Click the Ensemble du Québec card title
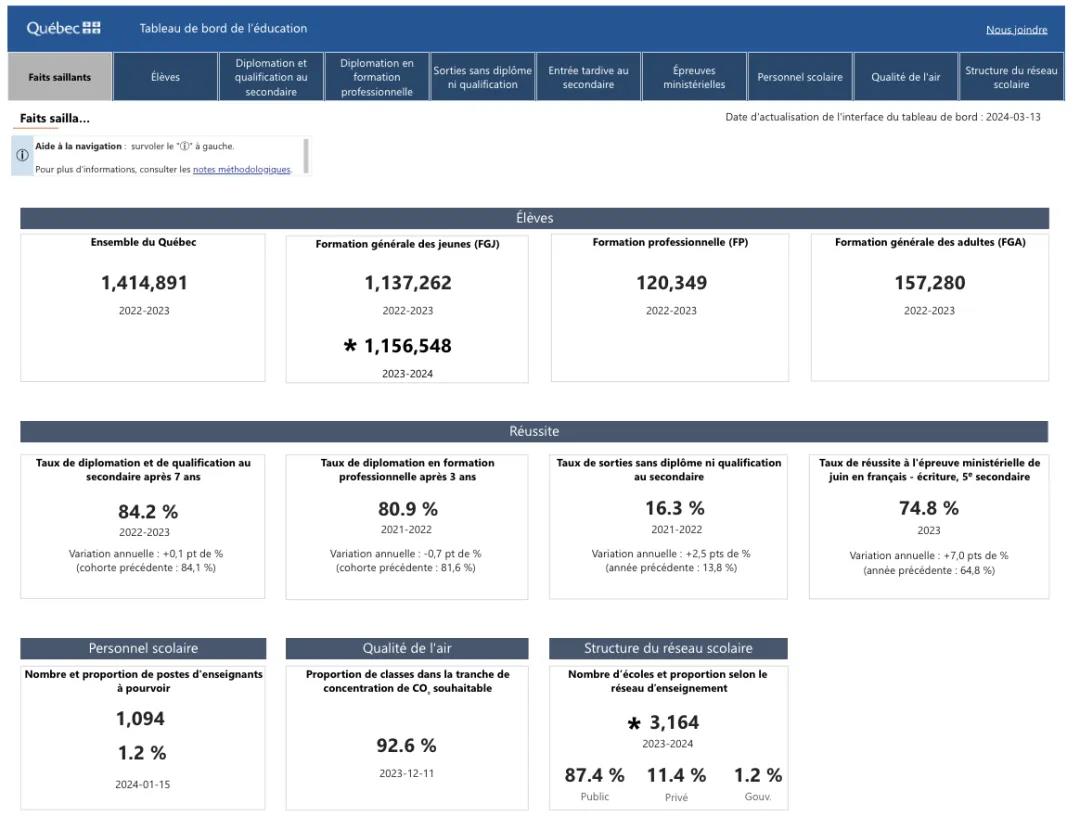 (143, 242)
